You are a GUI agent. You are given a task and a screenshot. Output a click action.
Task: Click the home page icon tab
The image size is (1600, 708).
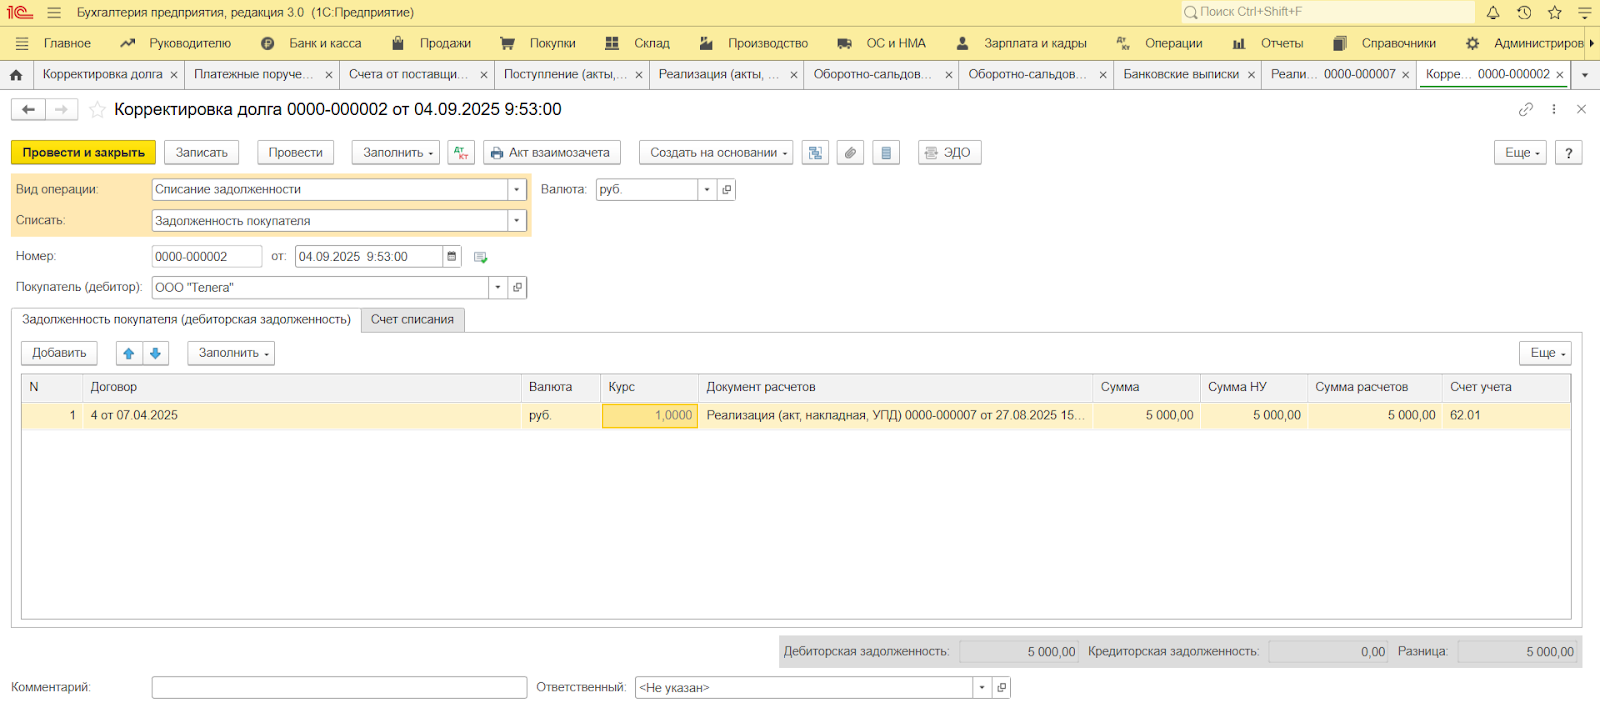[16, 75]
